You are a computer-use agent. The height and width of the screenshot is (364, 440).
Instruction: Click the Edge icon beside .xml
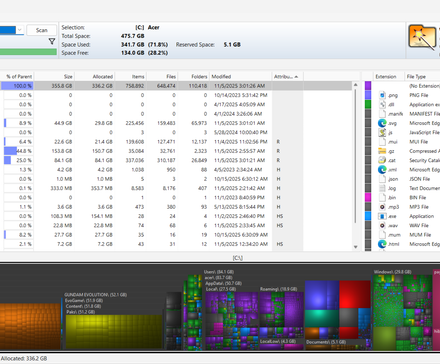[382, 170]
